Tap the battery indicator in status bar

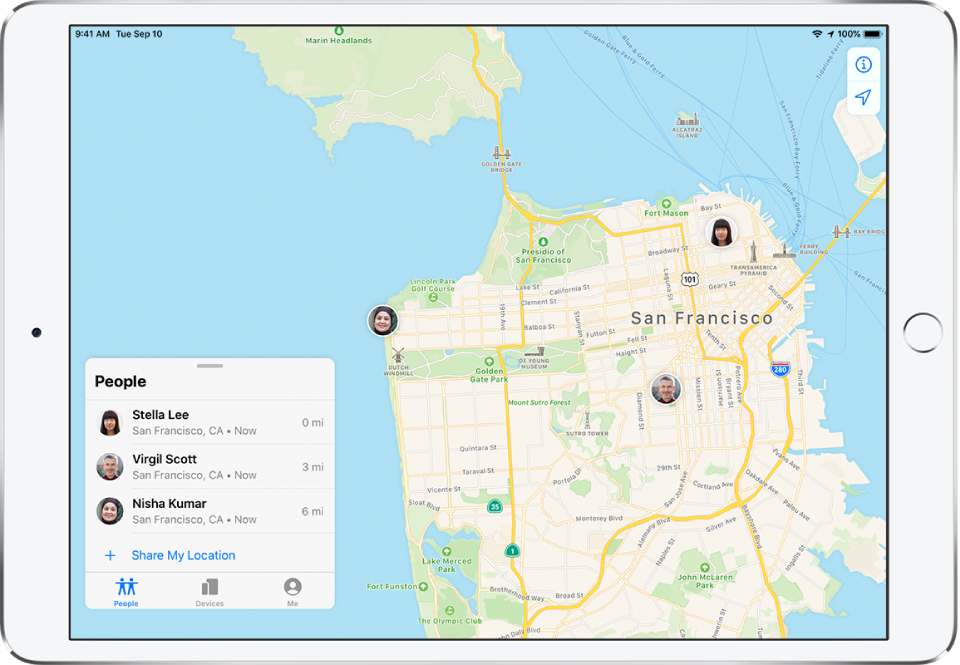coord(873,34)
